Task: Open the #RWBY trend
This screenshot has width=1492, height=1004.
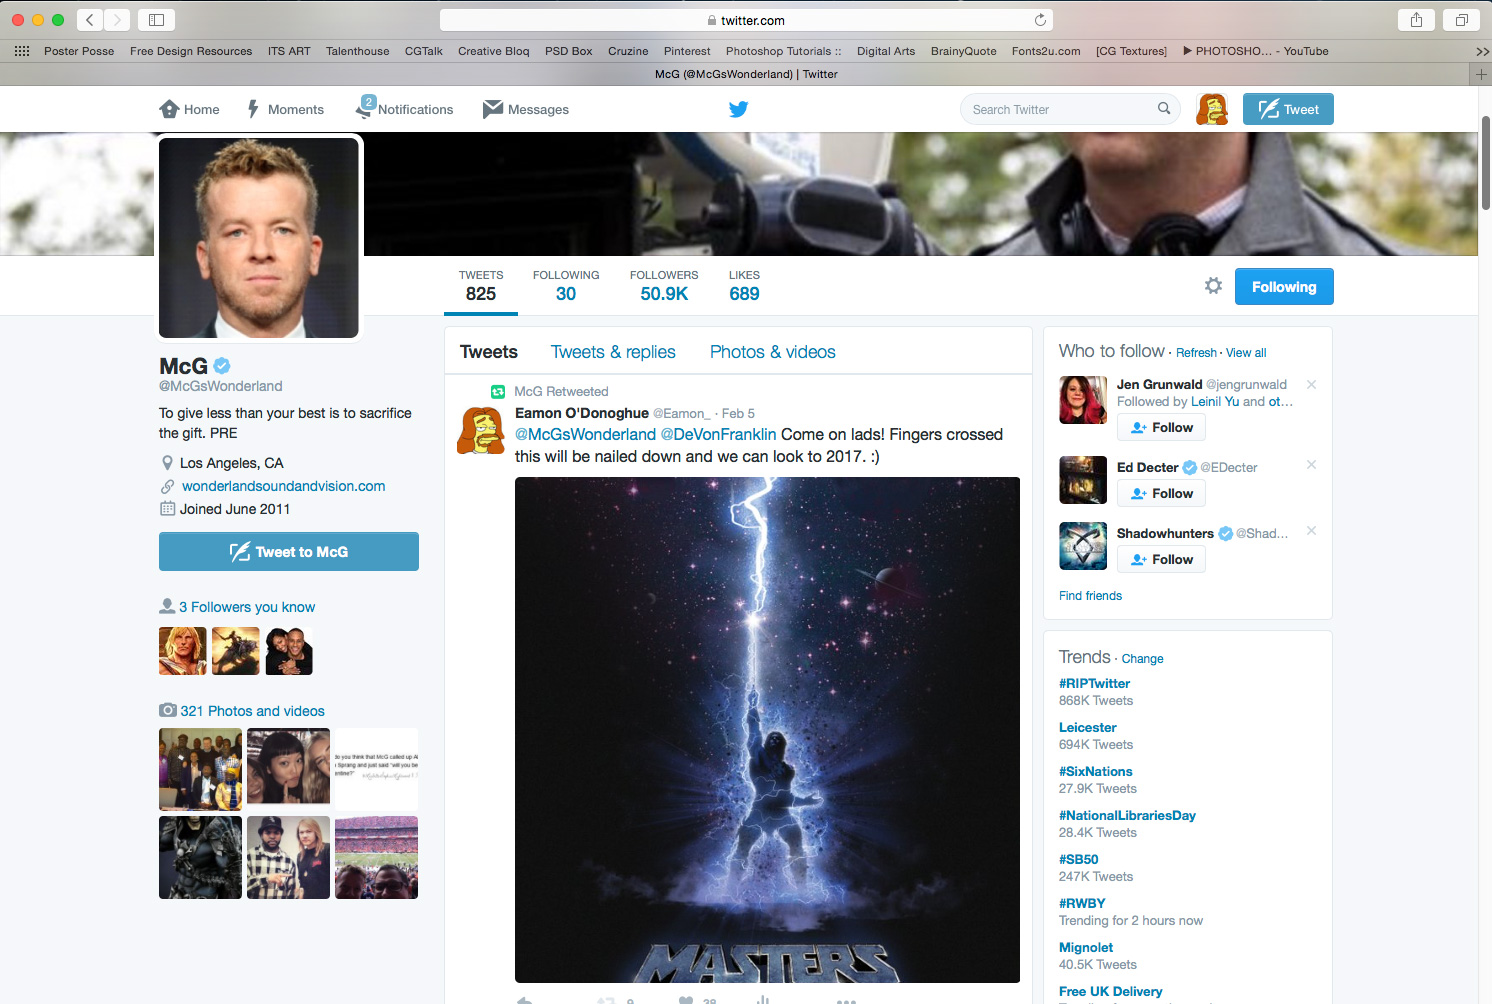Action: pyautogui.click(x=1082, y=904)
